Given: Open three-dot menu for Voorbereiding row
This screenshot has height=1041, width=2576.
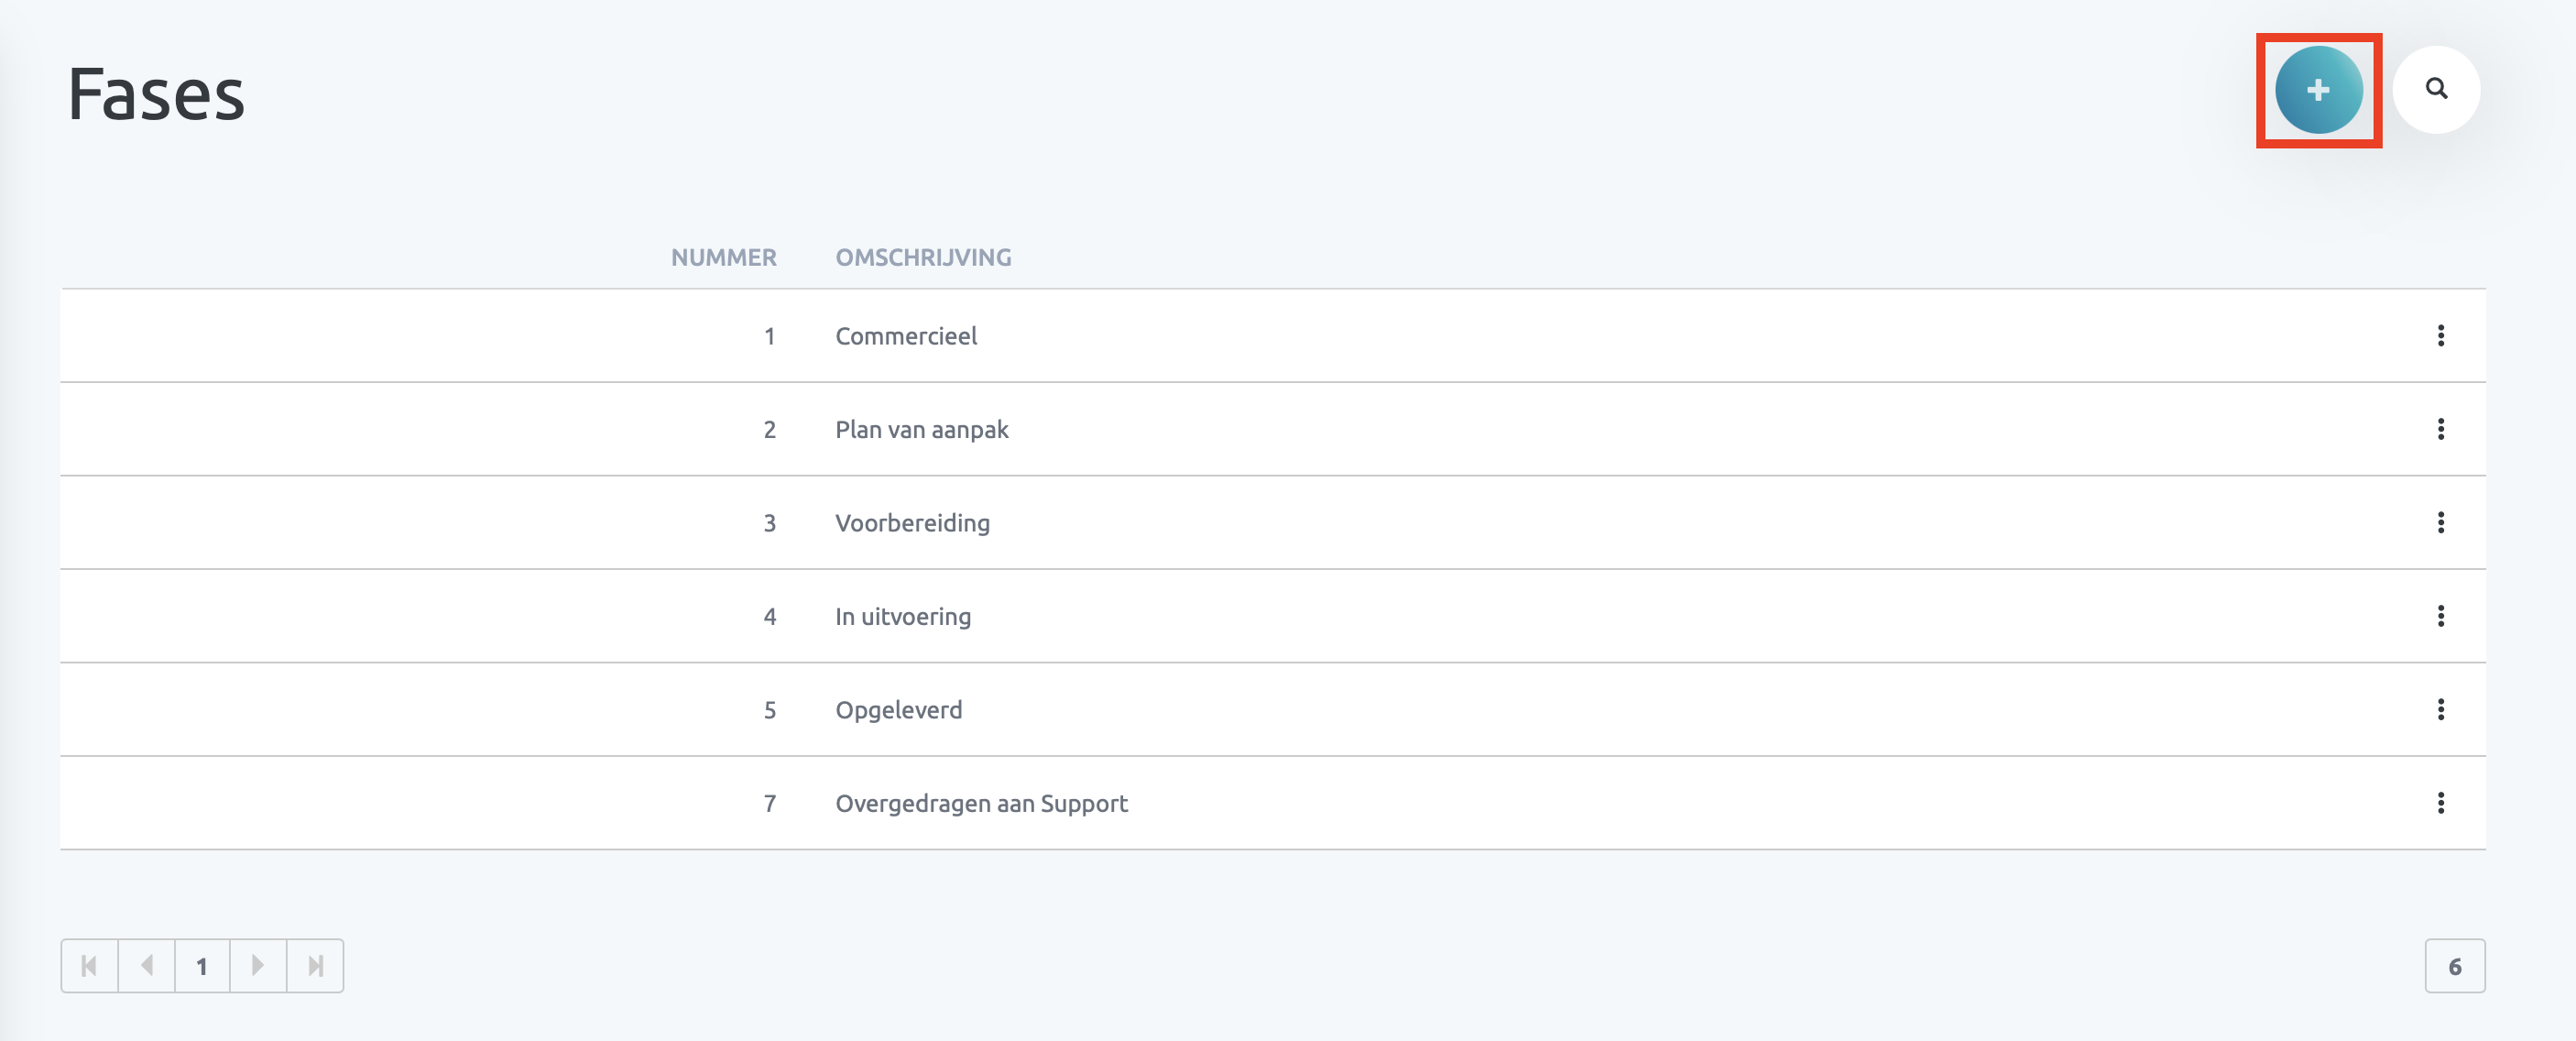Looking at the screenshot, I should point(2440,523).
